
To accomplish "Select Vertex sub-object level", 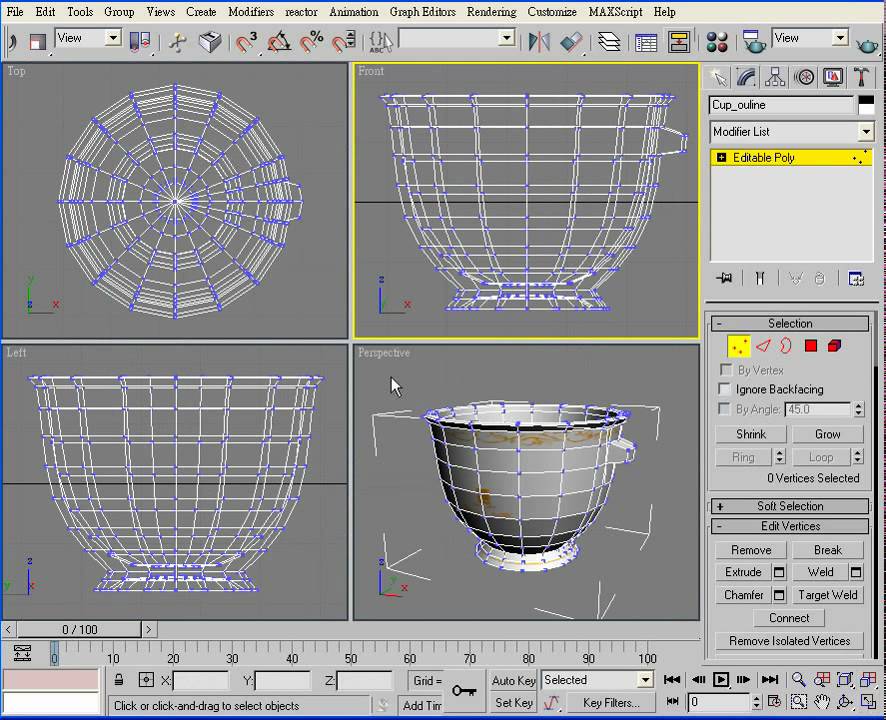I will click(739, 346).
